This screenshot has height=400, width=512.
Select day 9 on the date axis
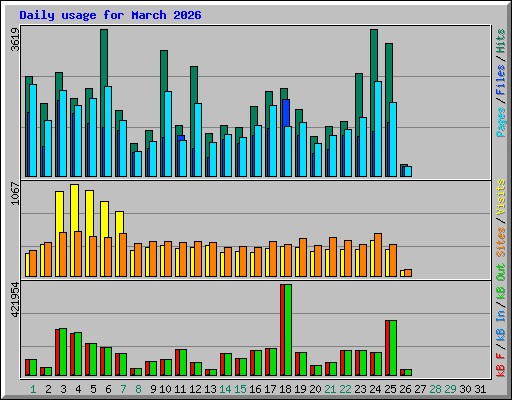point(153,389)
